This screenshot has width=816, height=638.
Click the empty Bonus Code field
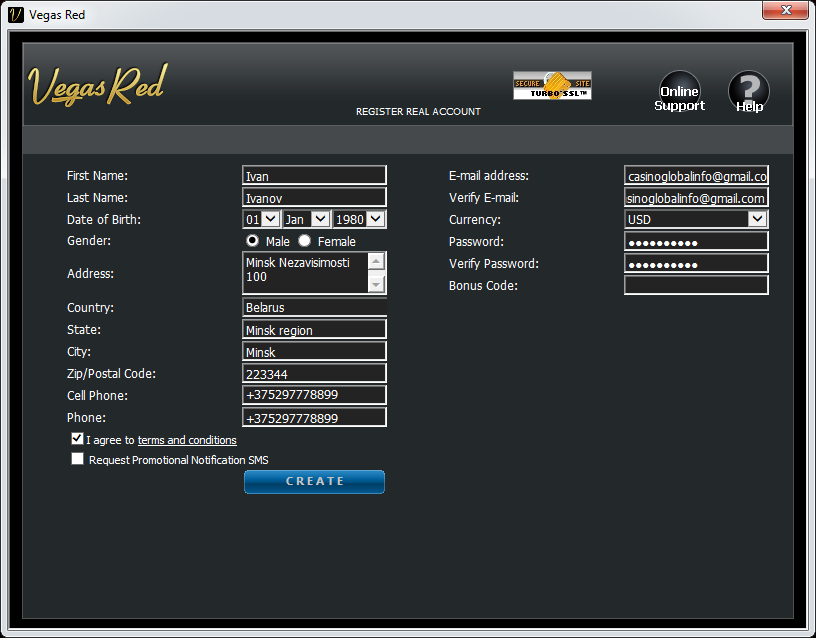point(696,285)
